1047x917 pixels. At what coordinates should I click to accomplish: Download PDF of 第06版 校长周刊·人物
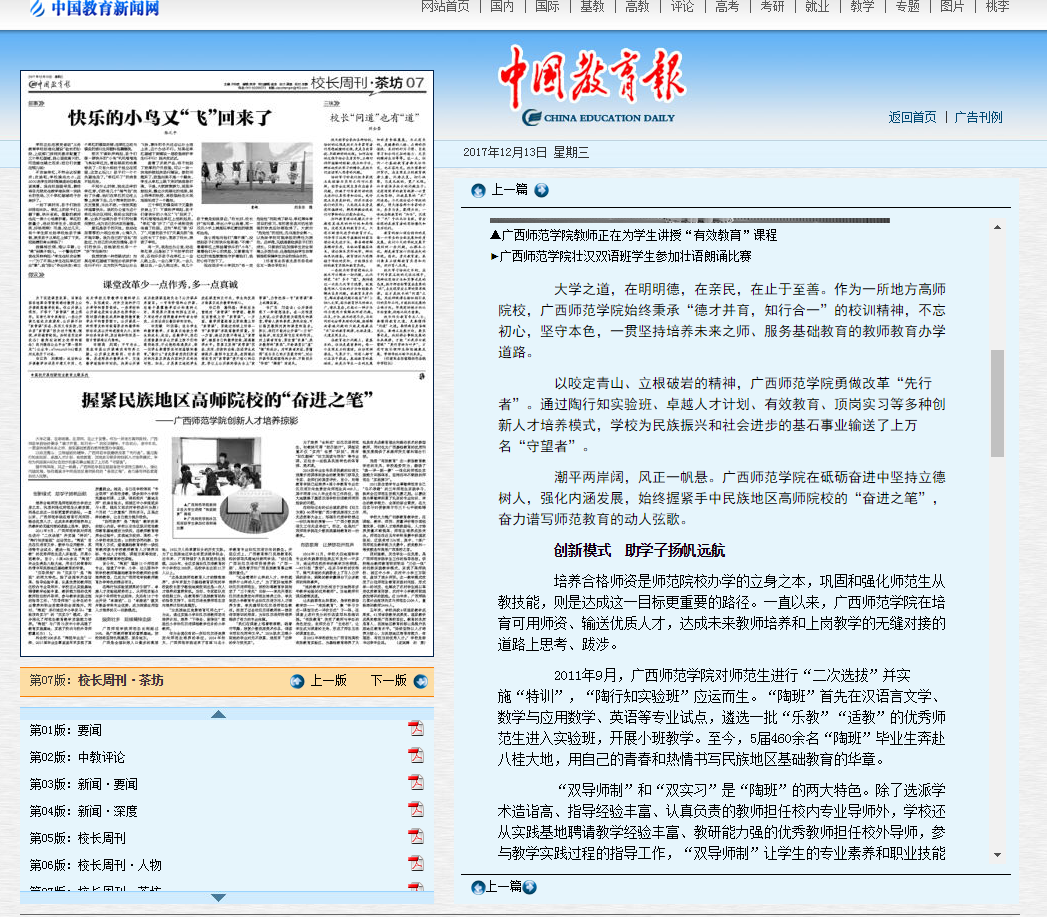[x=416, y=864]
